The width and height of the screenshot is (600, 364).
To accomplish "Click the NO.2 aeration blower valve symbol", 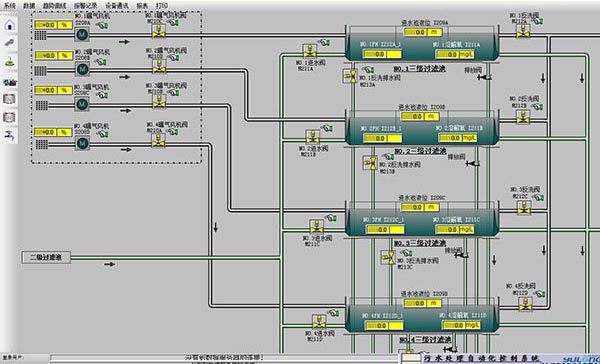I will point(159,67).
